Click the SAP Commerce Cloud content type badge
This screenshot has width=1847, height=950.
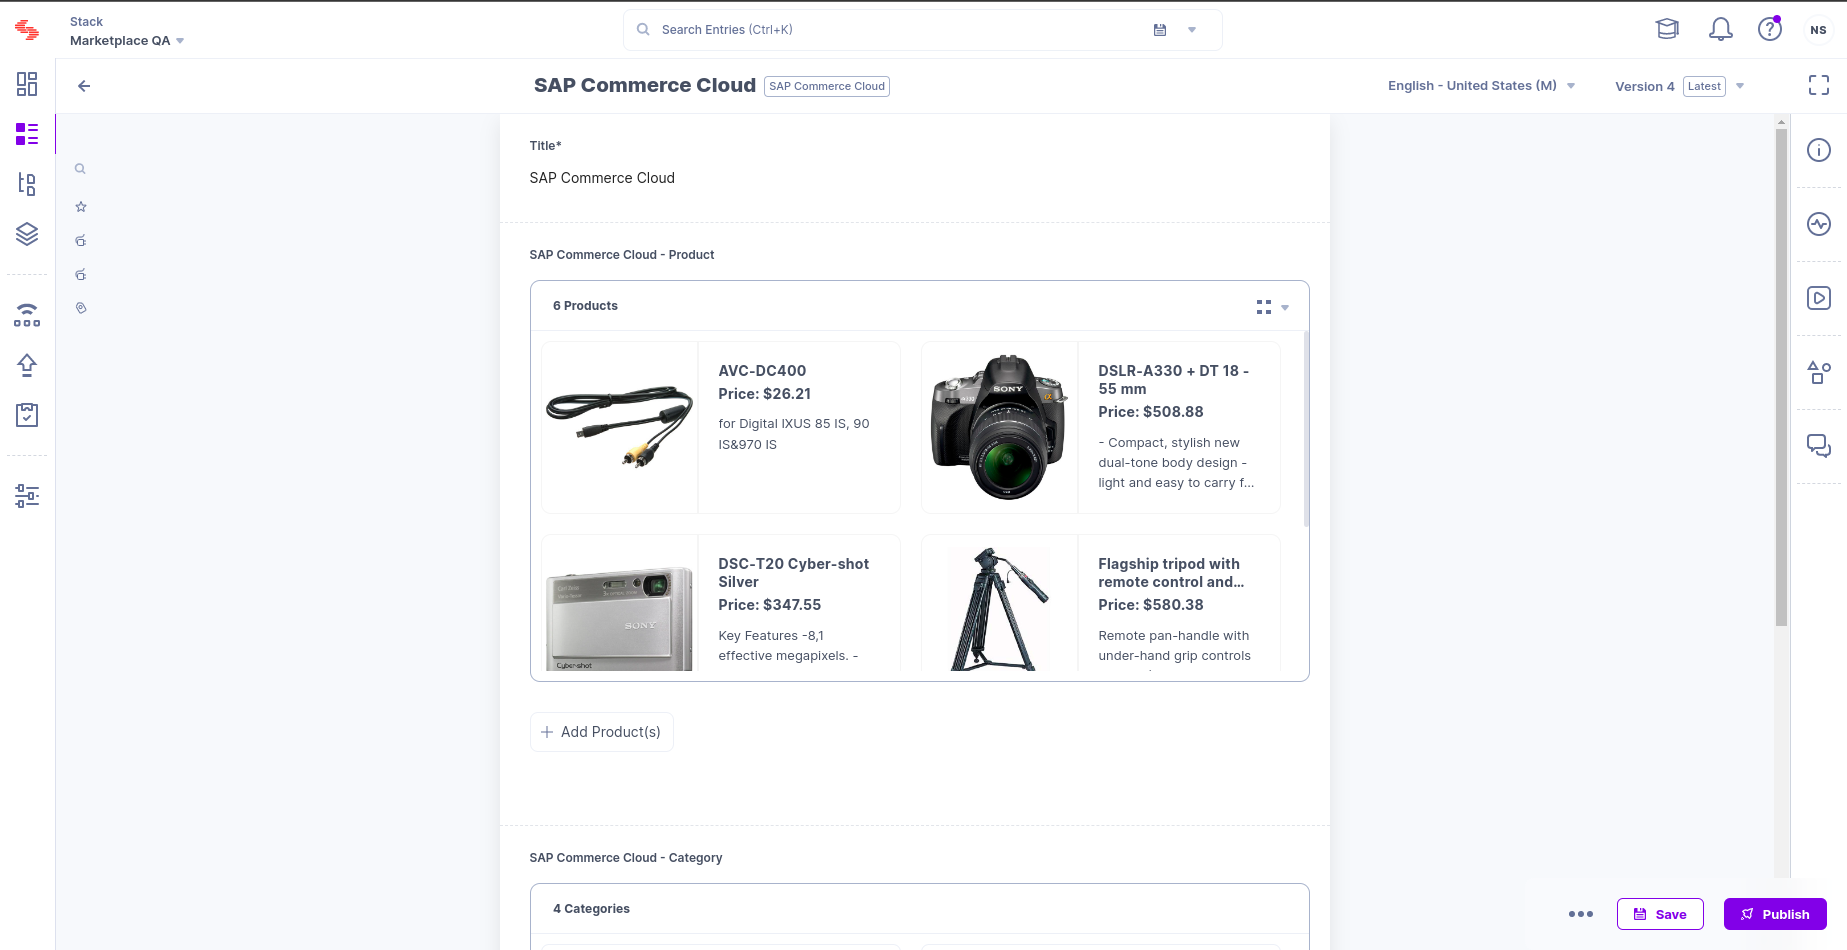tap(827, 86)
